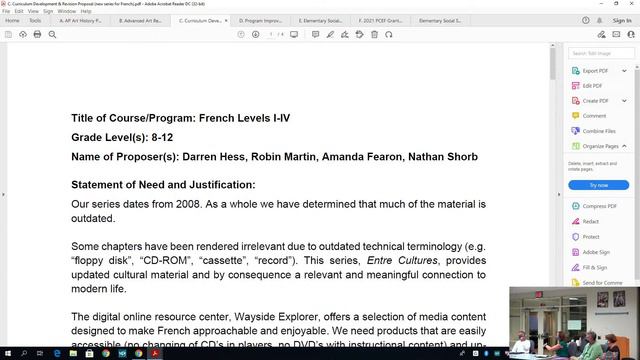Click the Windows Start button
The height and width of the screenshot is (360, 640).
click(8, 353)
